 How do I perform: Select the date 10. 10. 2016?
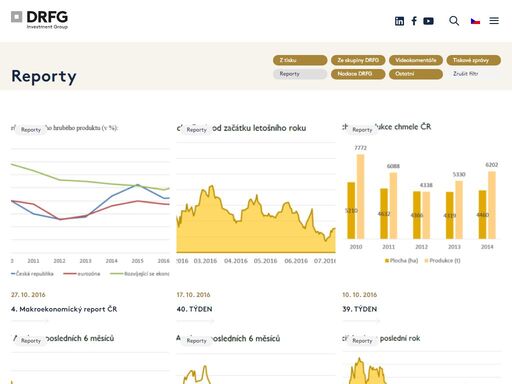359,295
